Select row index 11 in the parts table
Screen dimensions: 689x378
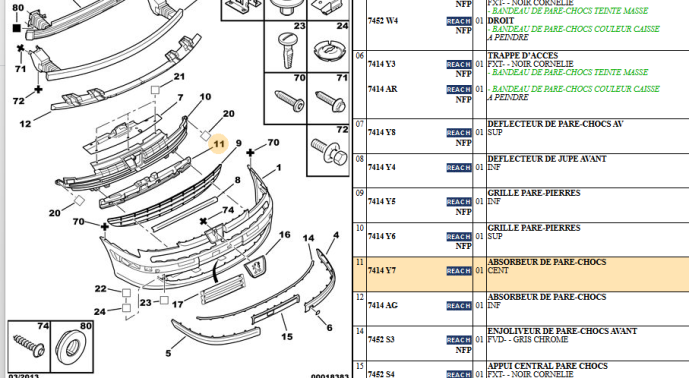[x=360, y=262]
